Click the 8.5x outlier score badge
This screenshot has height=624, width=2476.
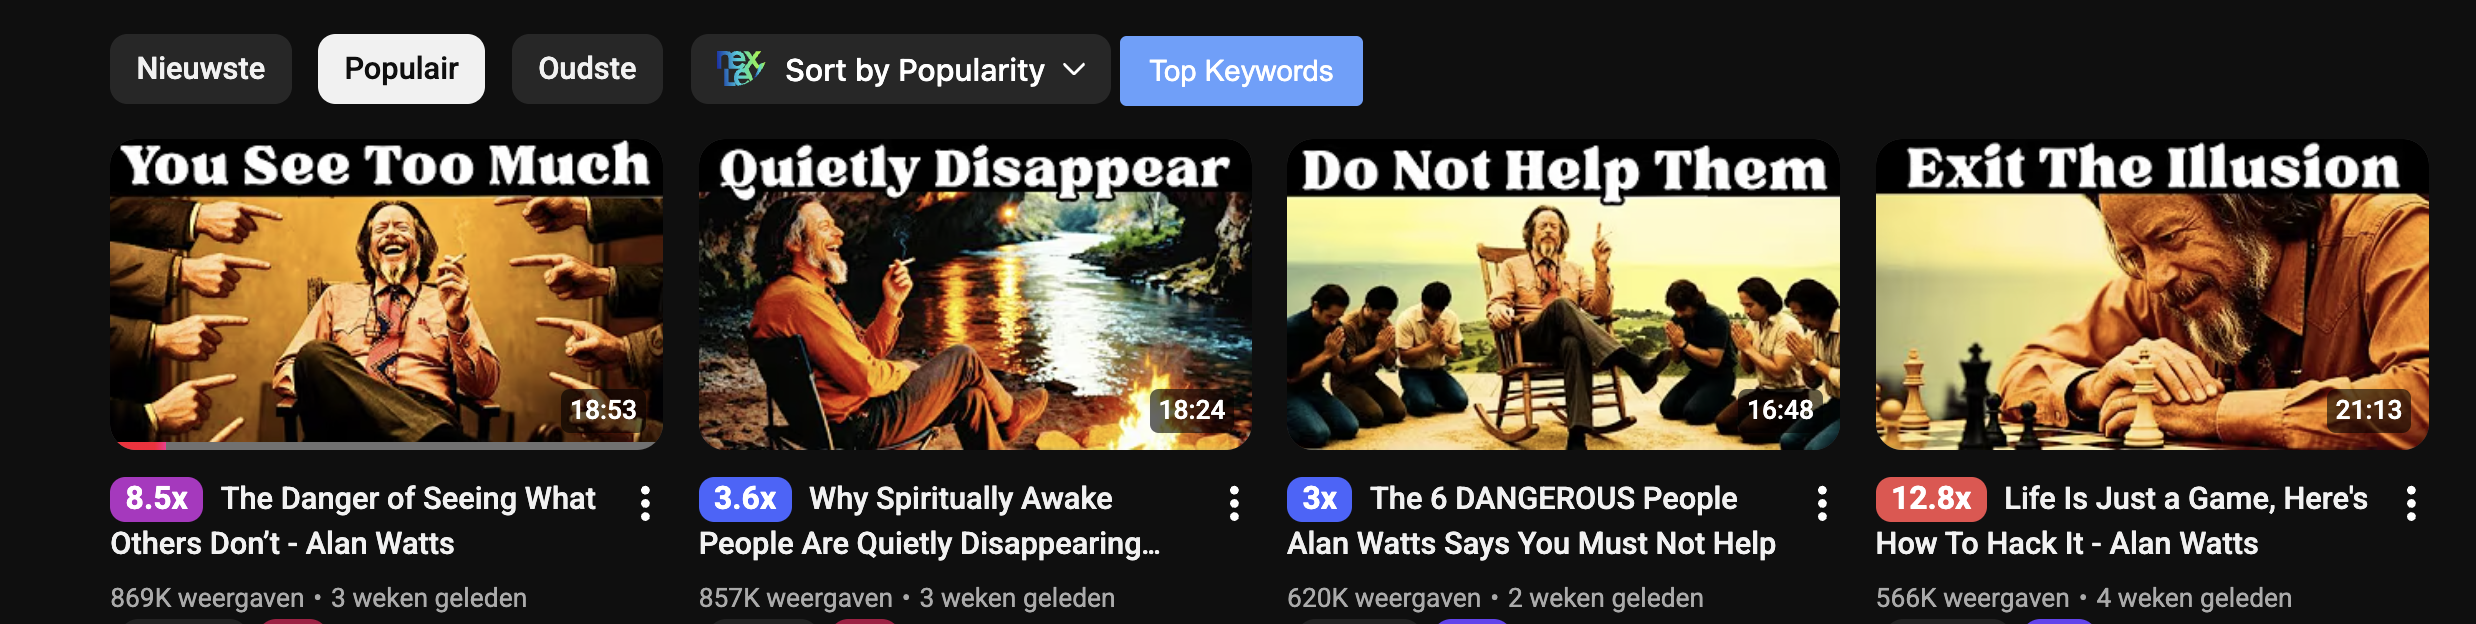pos(156,499)
